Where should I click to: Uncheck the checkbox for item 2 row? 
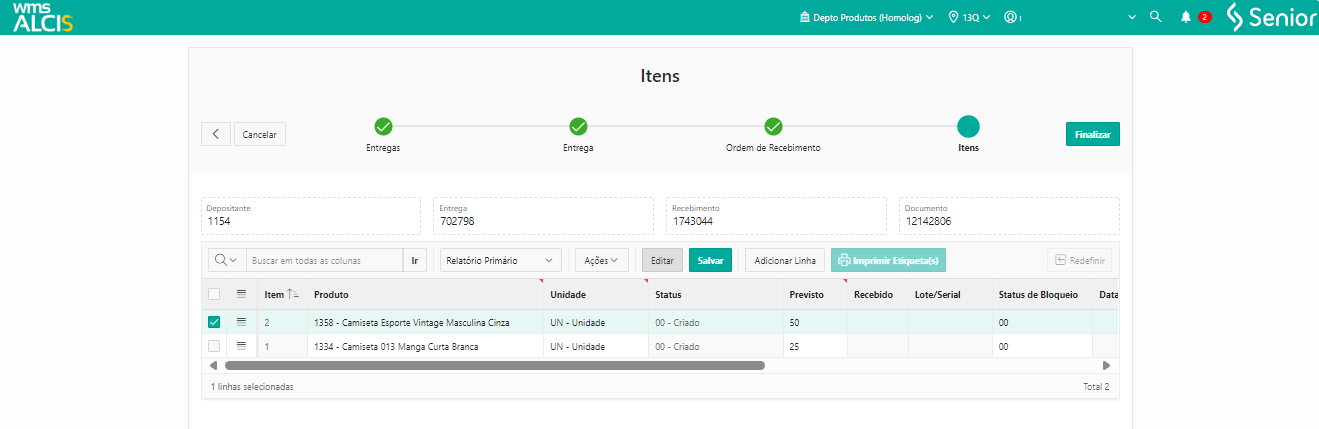214,322
